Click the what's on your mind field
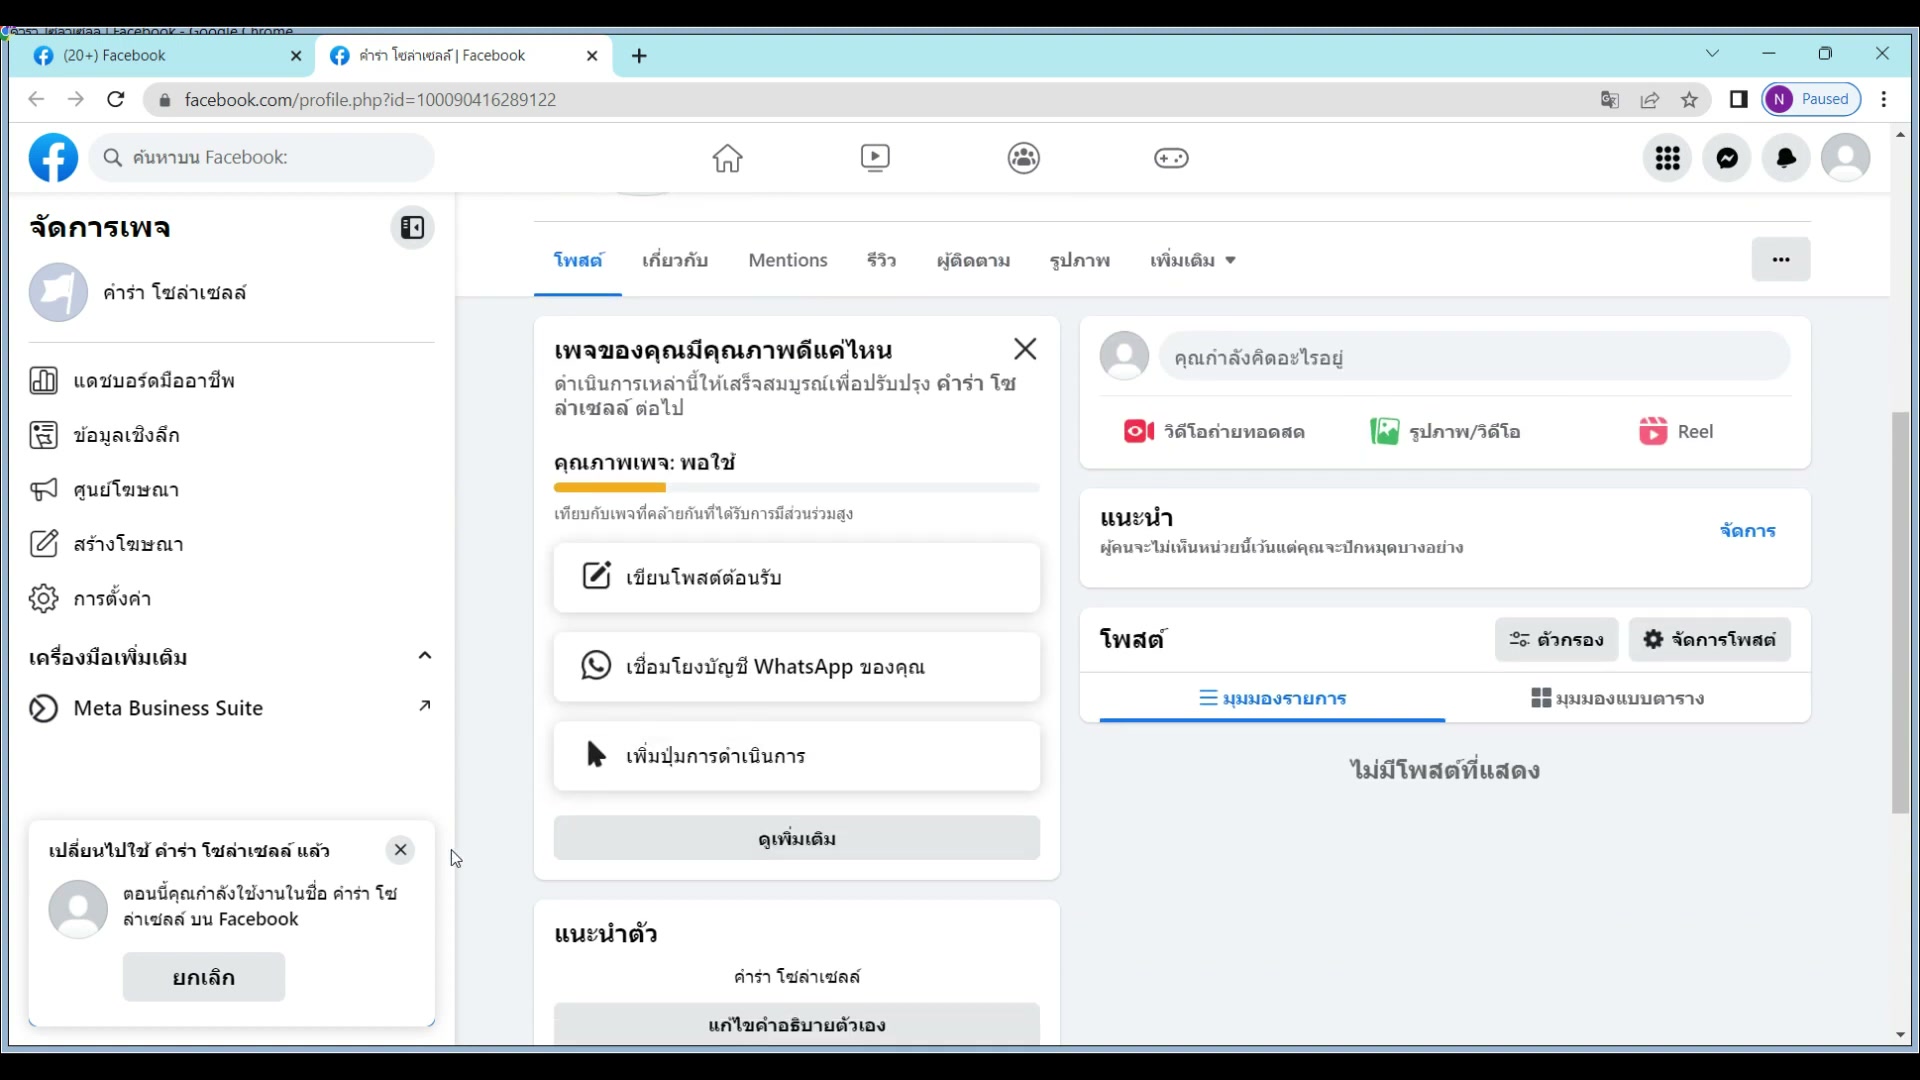Screen dimensions: 1920x1080 pyautogui.click(x=1473, y=357)
